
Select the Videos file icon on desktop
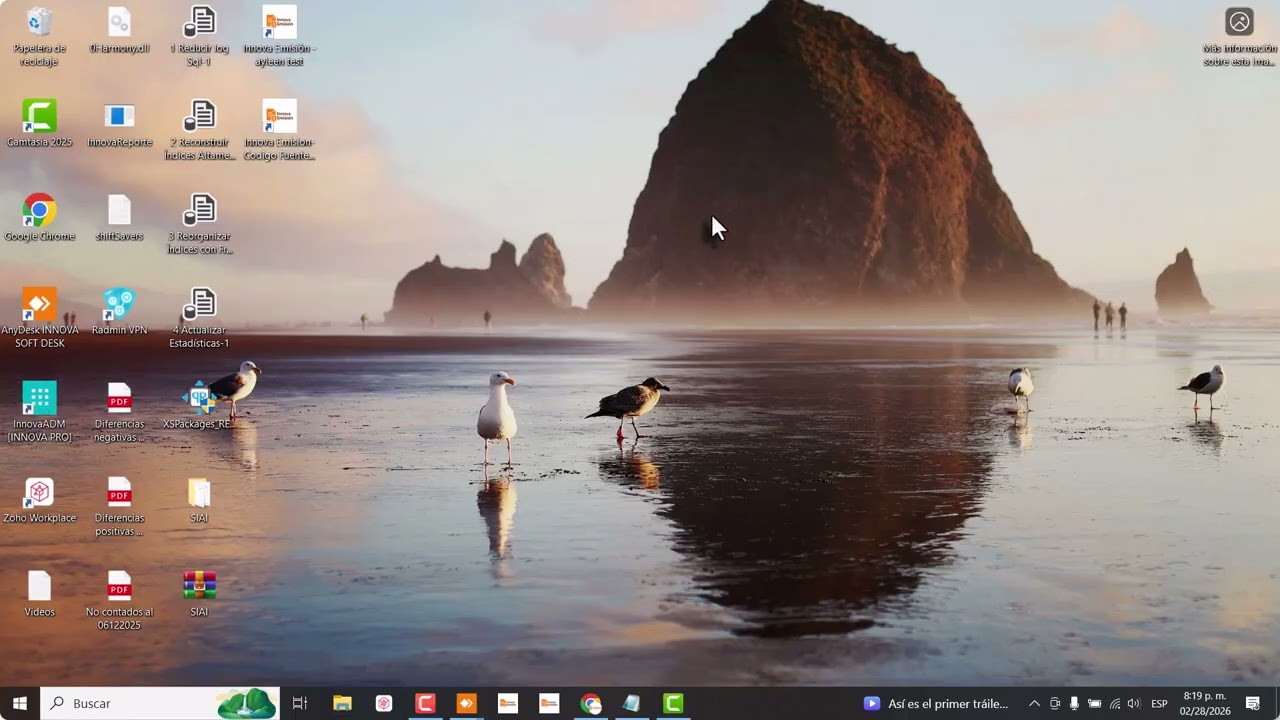40,594
